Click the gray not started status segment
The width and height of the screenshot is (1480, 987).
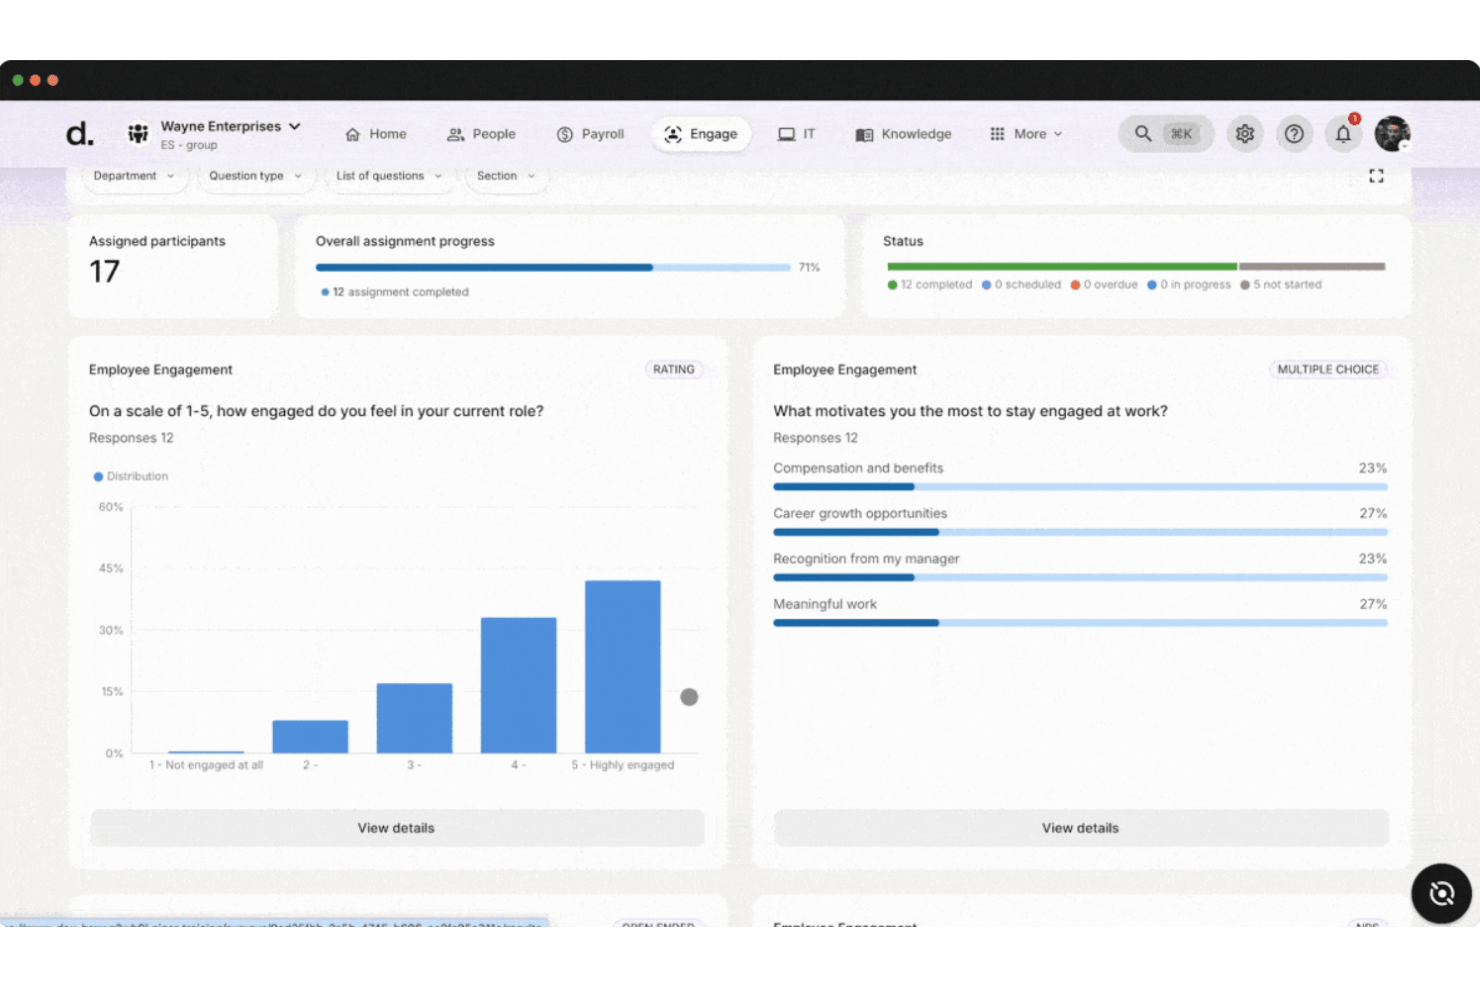click(1312, 267)
